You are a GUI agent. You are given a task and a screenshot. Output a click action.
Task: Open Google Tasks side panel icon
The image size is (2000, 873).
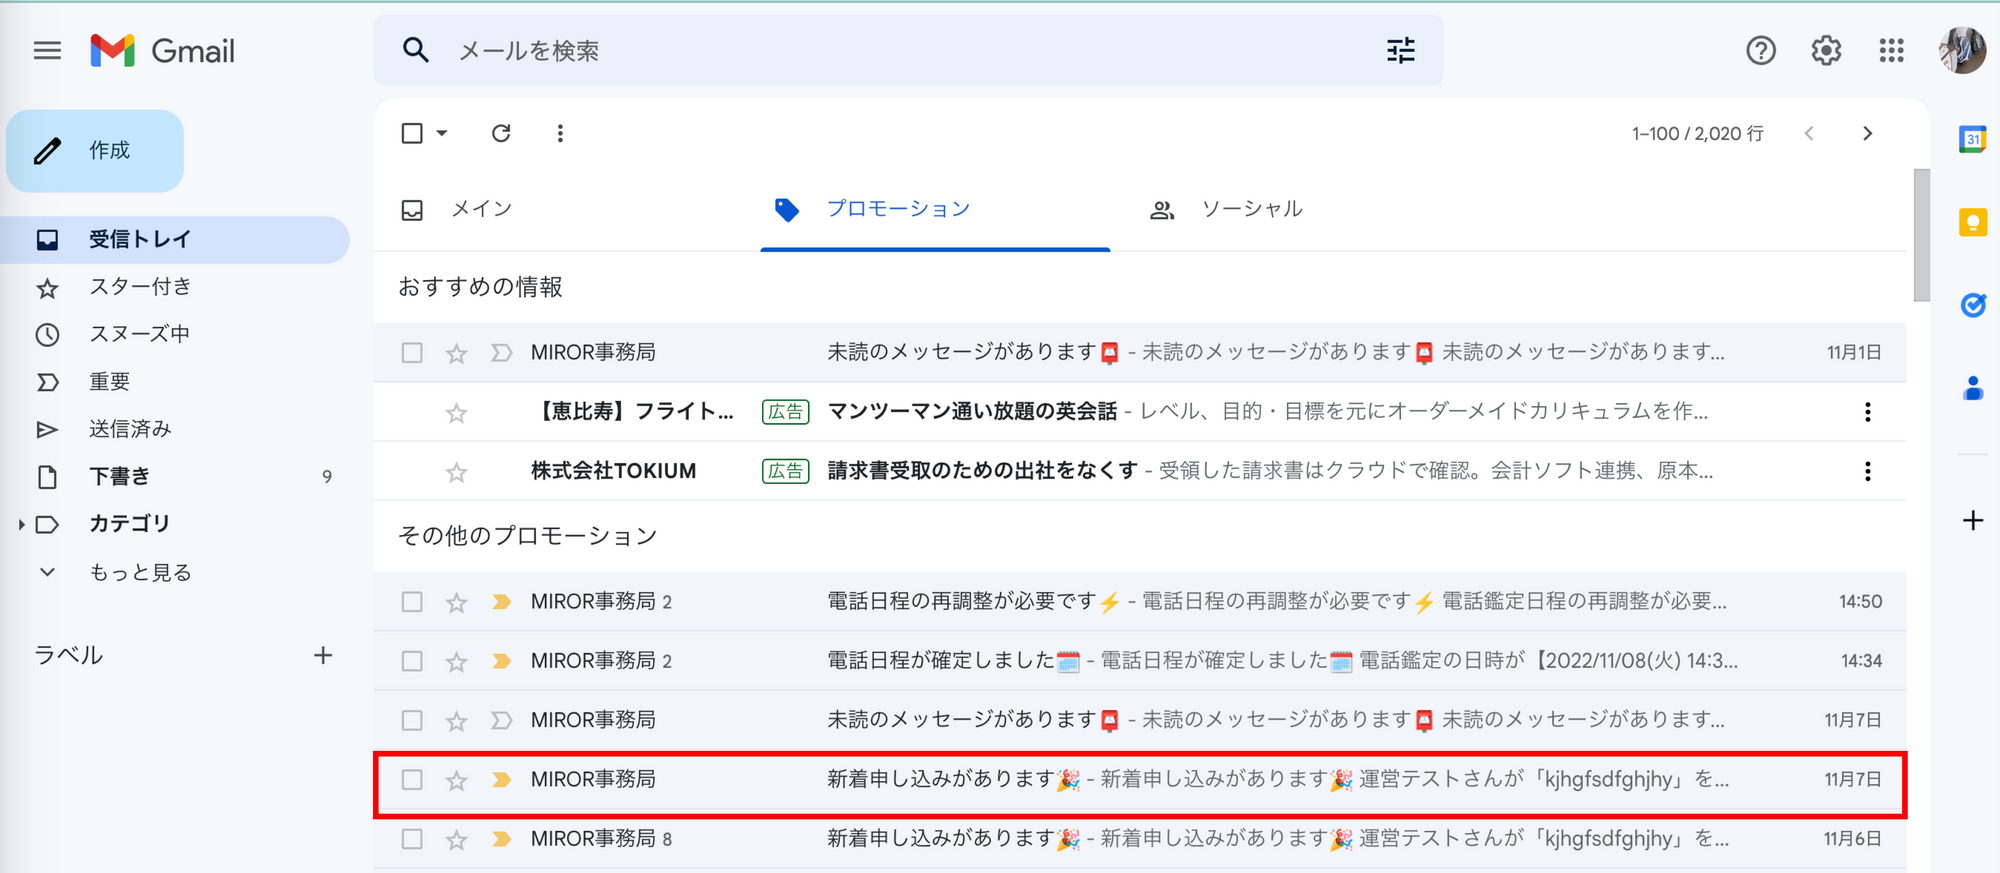click(1972, 305)
